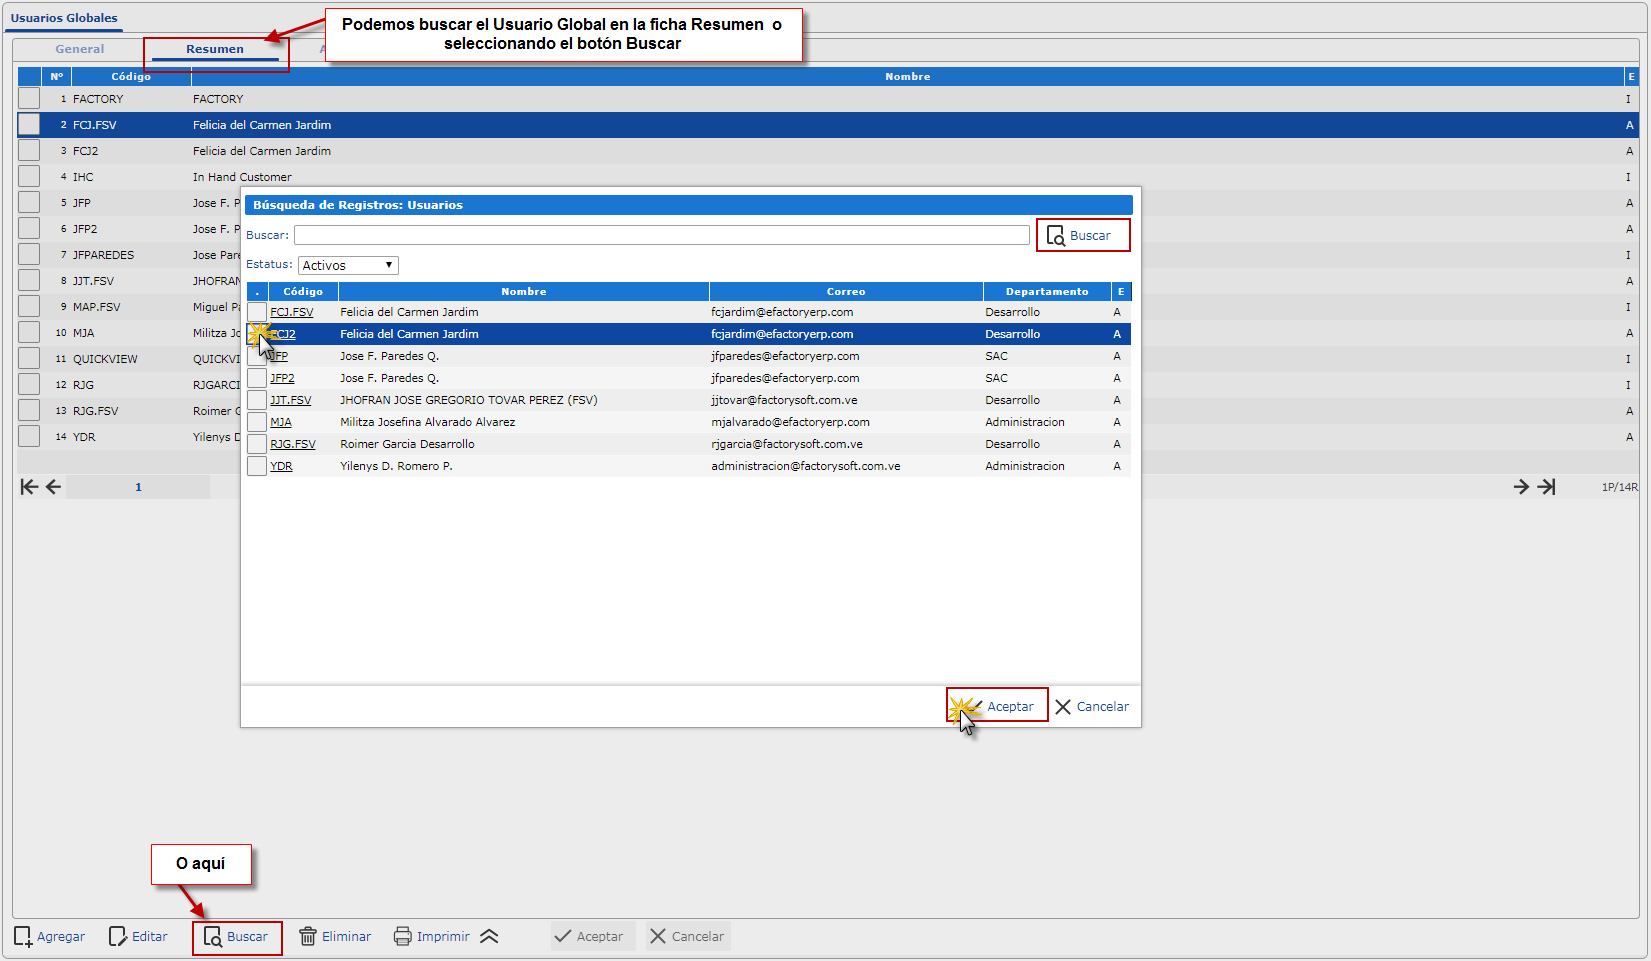Open the Resumen tab

[214, 49]
